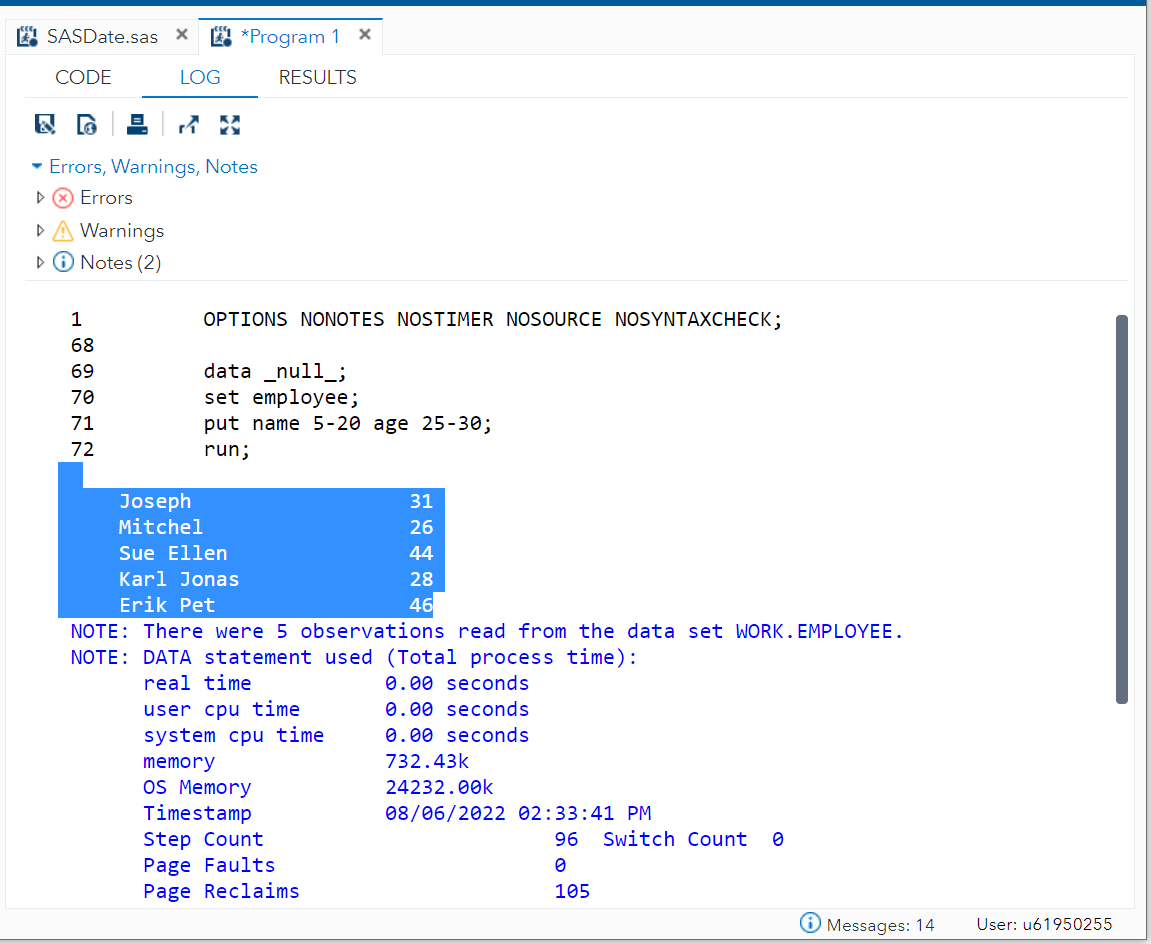This screenshot has width=1151, height=944.
Task: Expand the Errors section
Action: pos(39,197)
